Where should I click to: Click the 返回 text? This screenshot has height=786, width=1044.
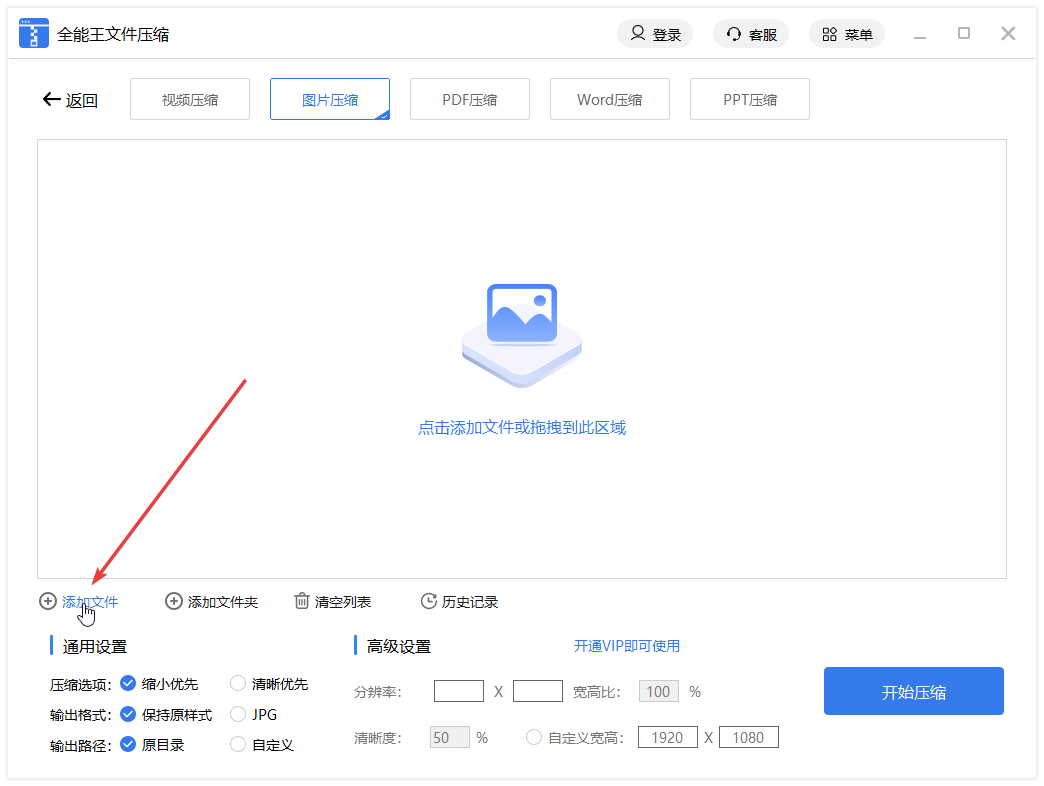[81, 100]
